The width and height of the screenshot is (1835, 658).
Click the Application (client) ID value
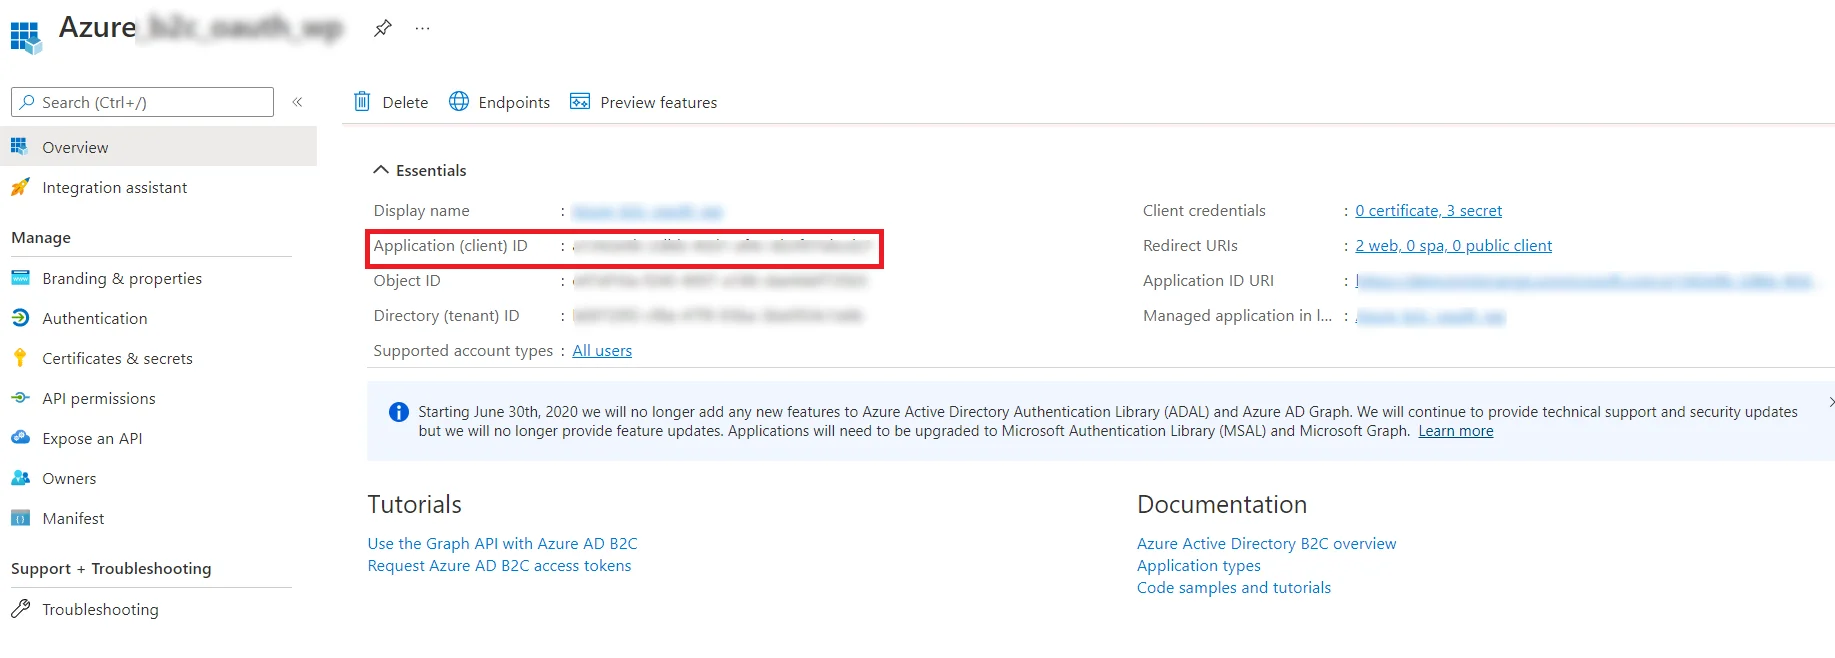pyautogui.click(x=722, y=246)
